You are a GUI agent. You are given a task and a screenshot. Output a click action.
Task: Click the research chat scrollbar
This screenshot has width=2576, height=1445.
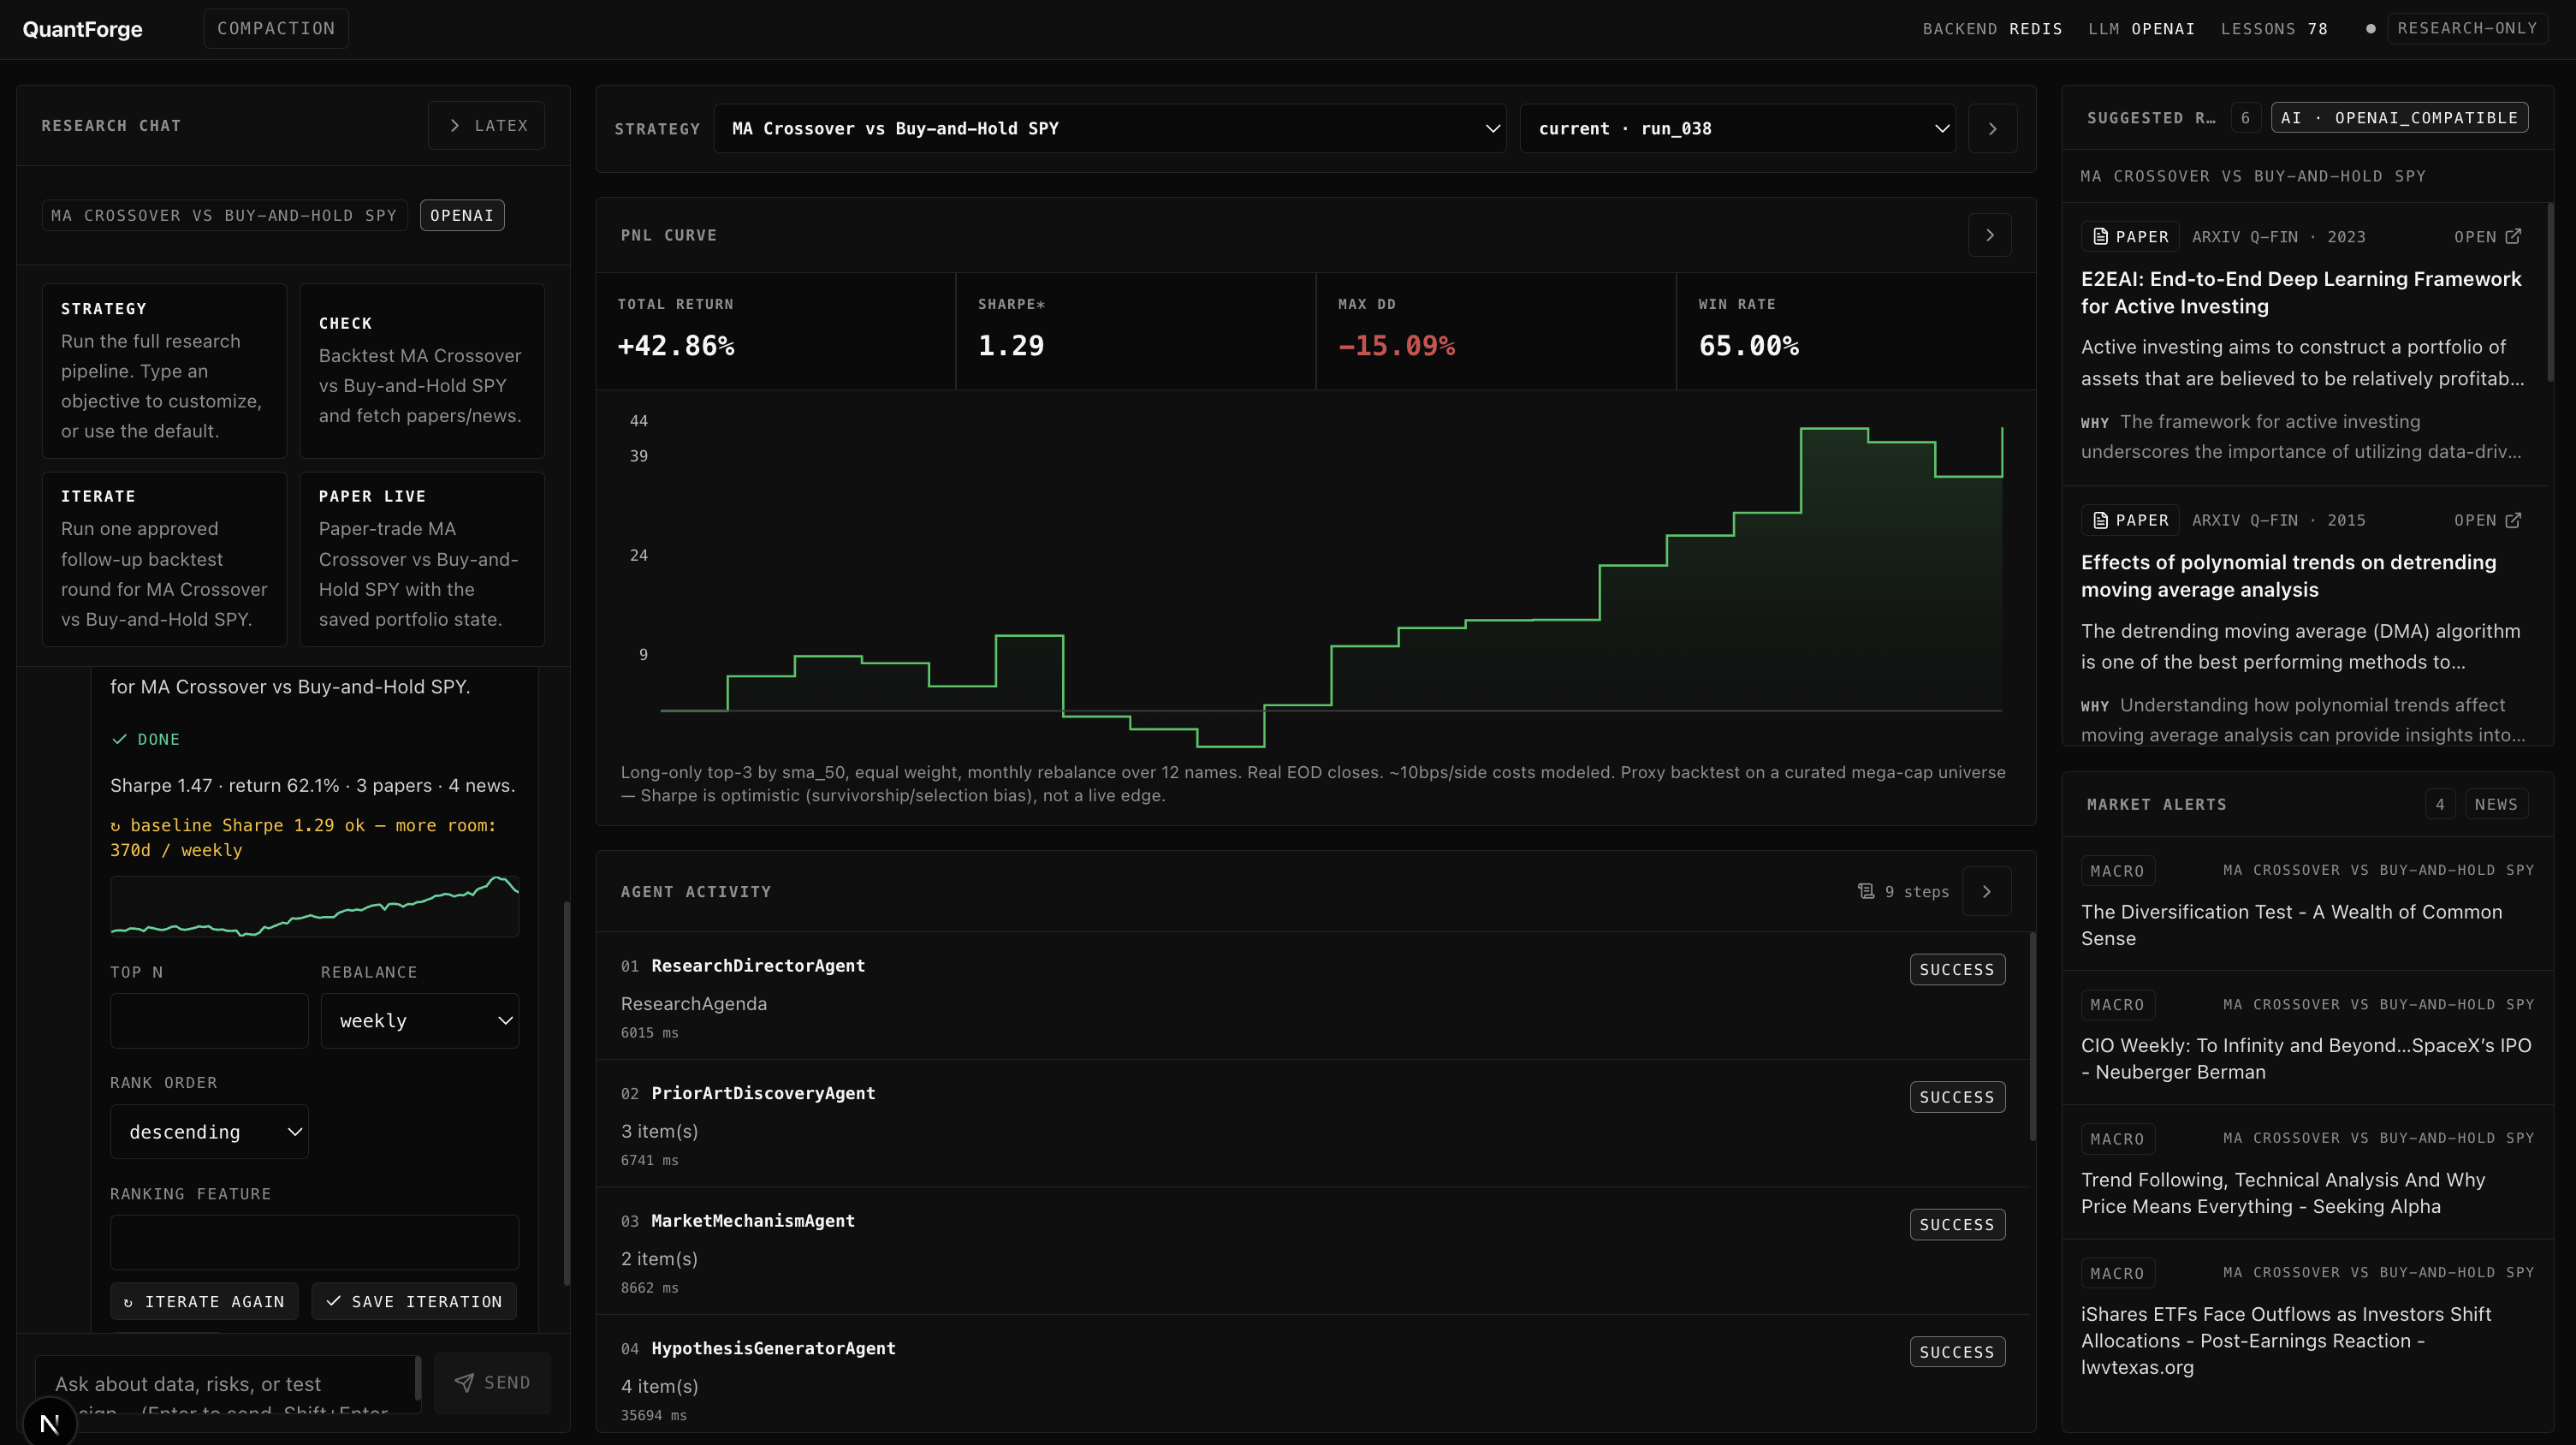click(x=567, y=1093)
